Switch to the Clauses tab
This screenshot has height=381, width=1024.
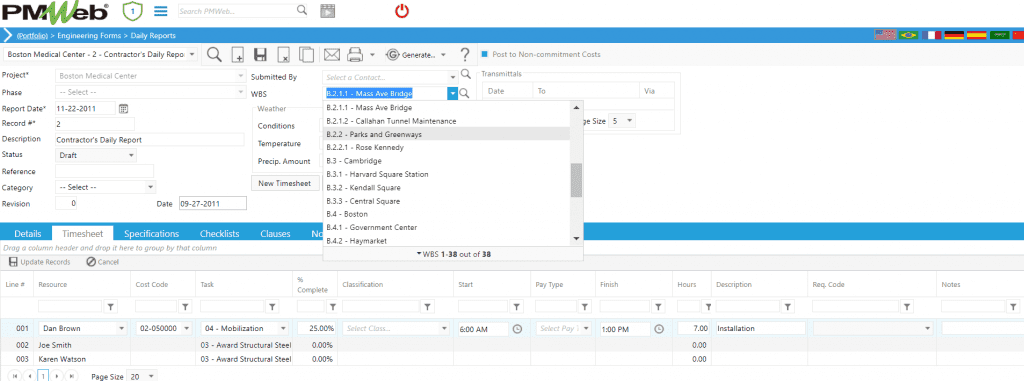(x=275, y=233)
